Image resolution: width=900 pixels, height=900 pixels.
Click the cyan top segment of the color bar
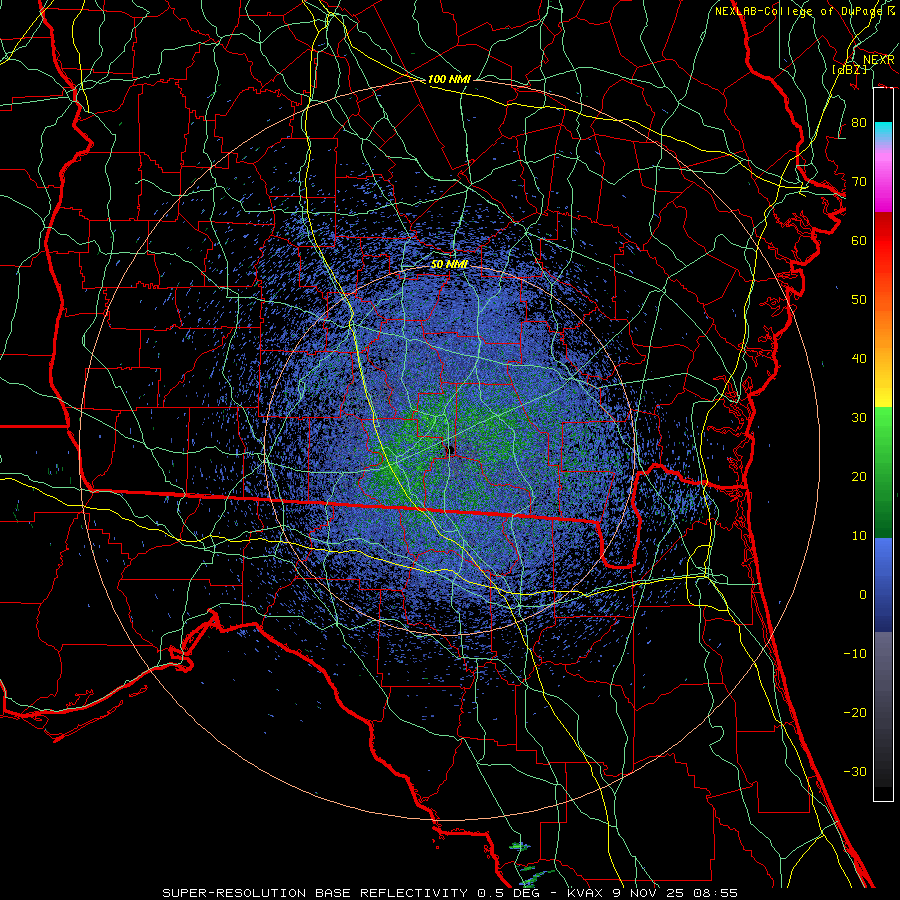[883, 129]
